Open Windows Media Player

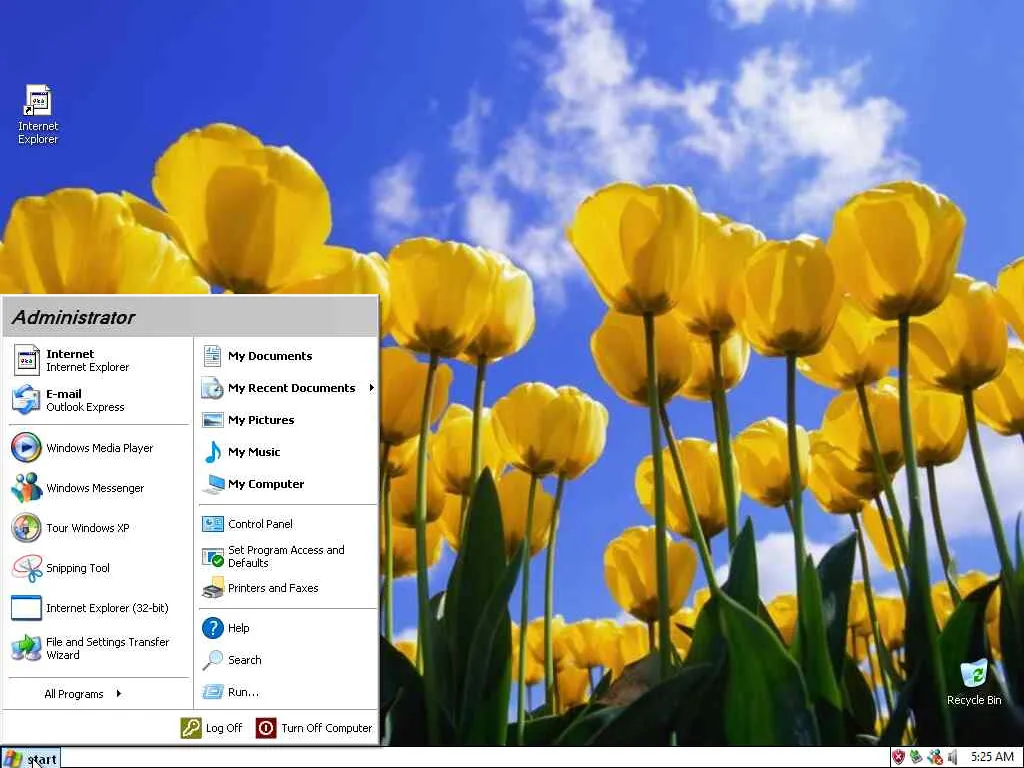click(x=99, y=448)
